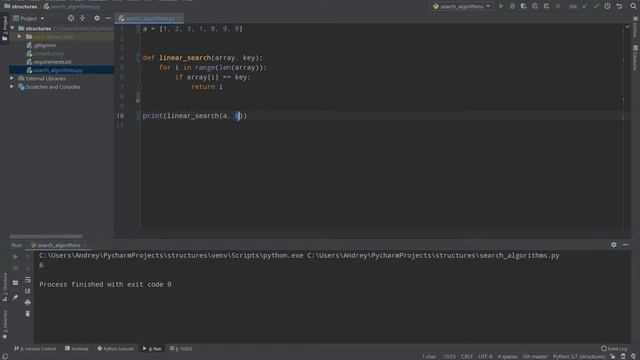Open requirements.txt in the project tree
The height and width of the screenshot is (360, 640).
pos(49,62)
